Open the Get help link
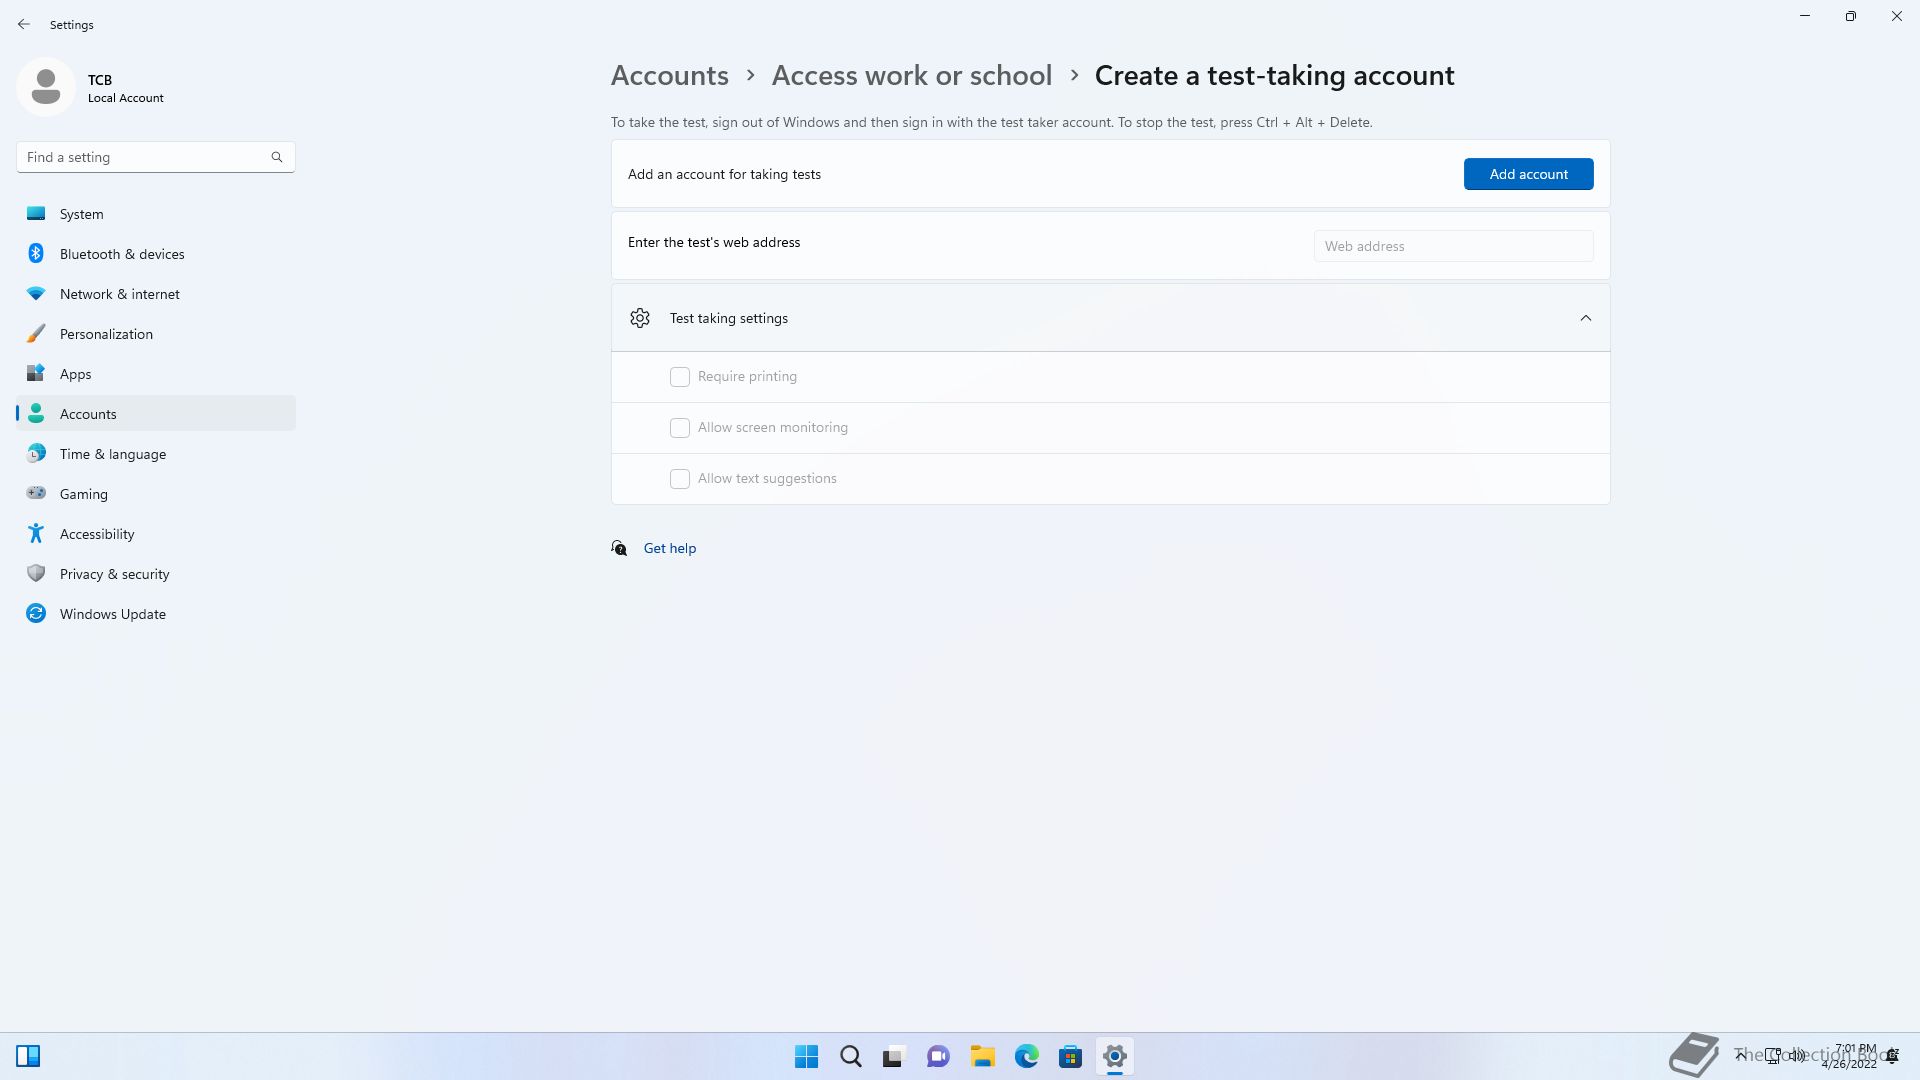The height and width of the screenshot is (1080, 1920). tap(670, 548)
